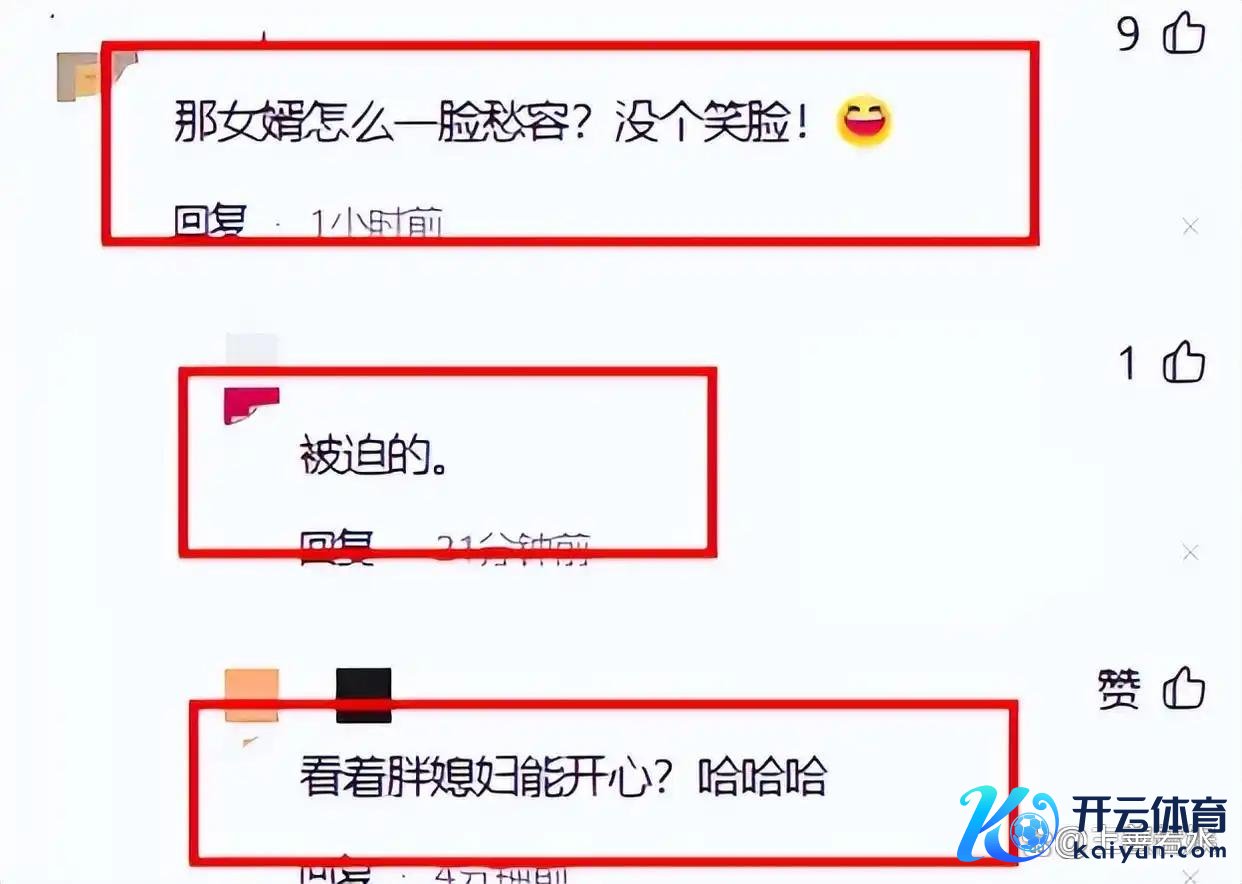Image resolution: width=1242 pixels, height=884 pixels.
Task: Open the laughing emoji in first comment
Action: [863, 124]
